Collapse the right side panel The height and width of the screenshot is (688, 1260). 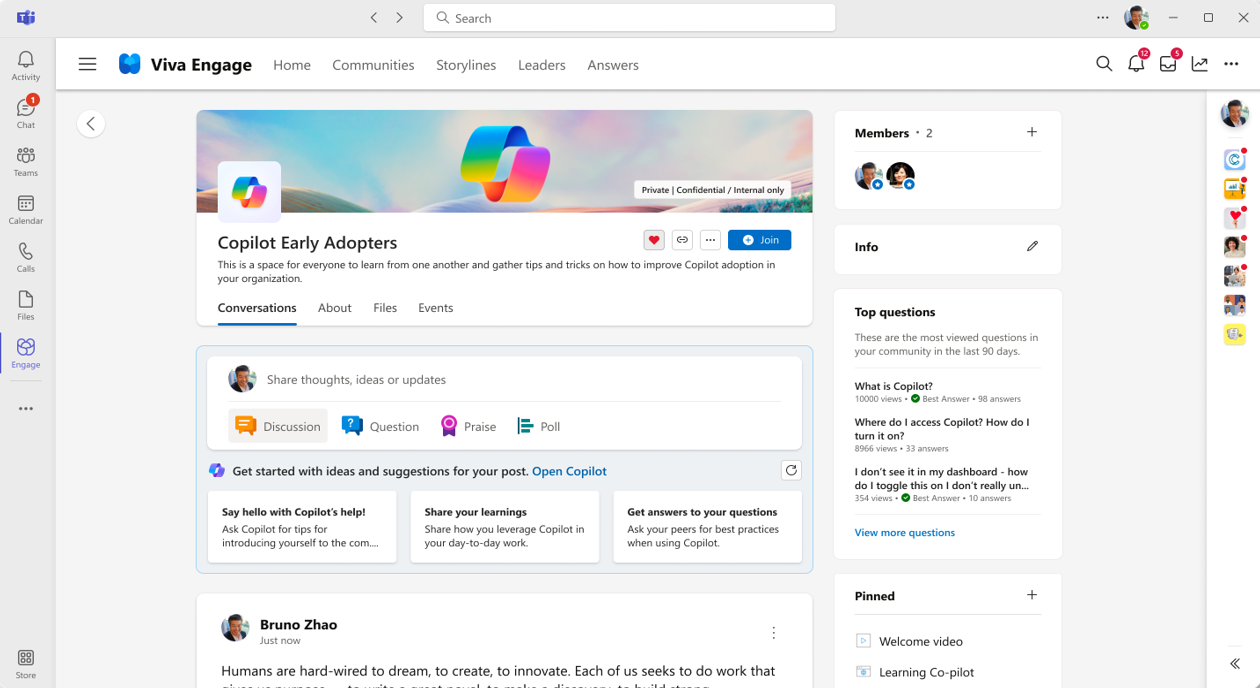tap(1234, 663)
